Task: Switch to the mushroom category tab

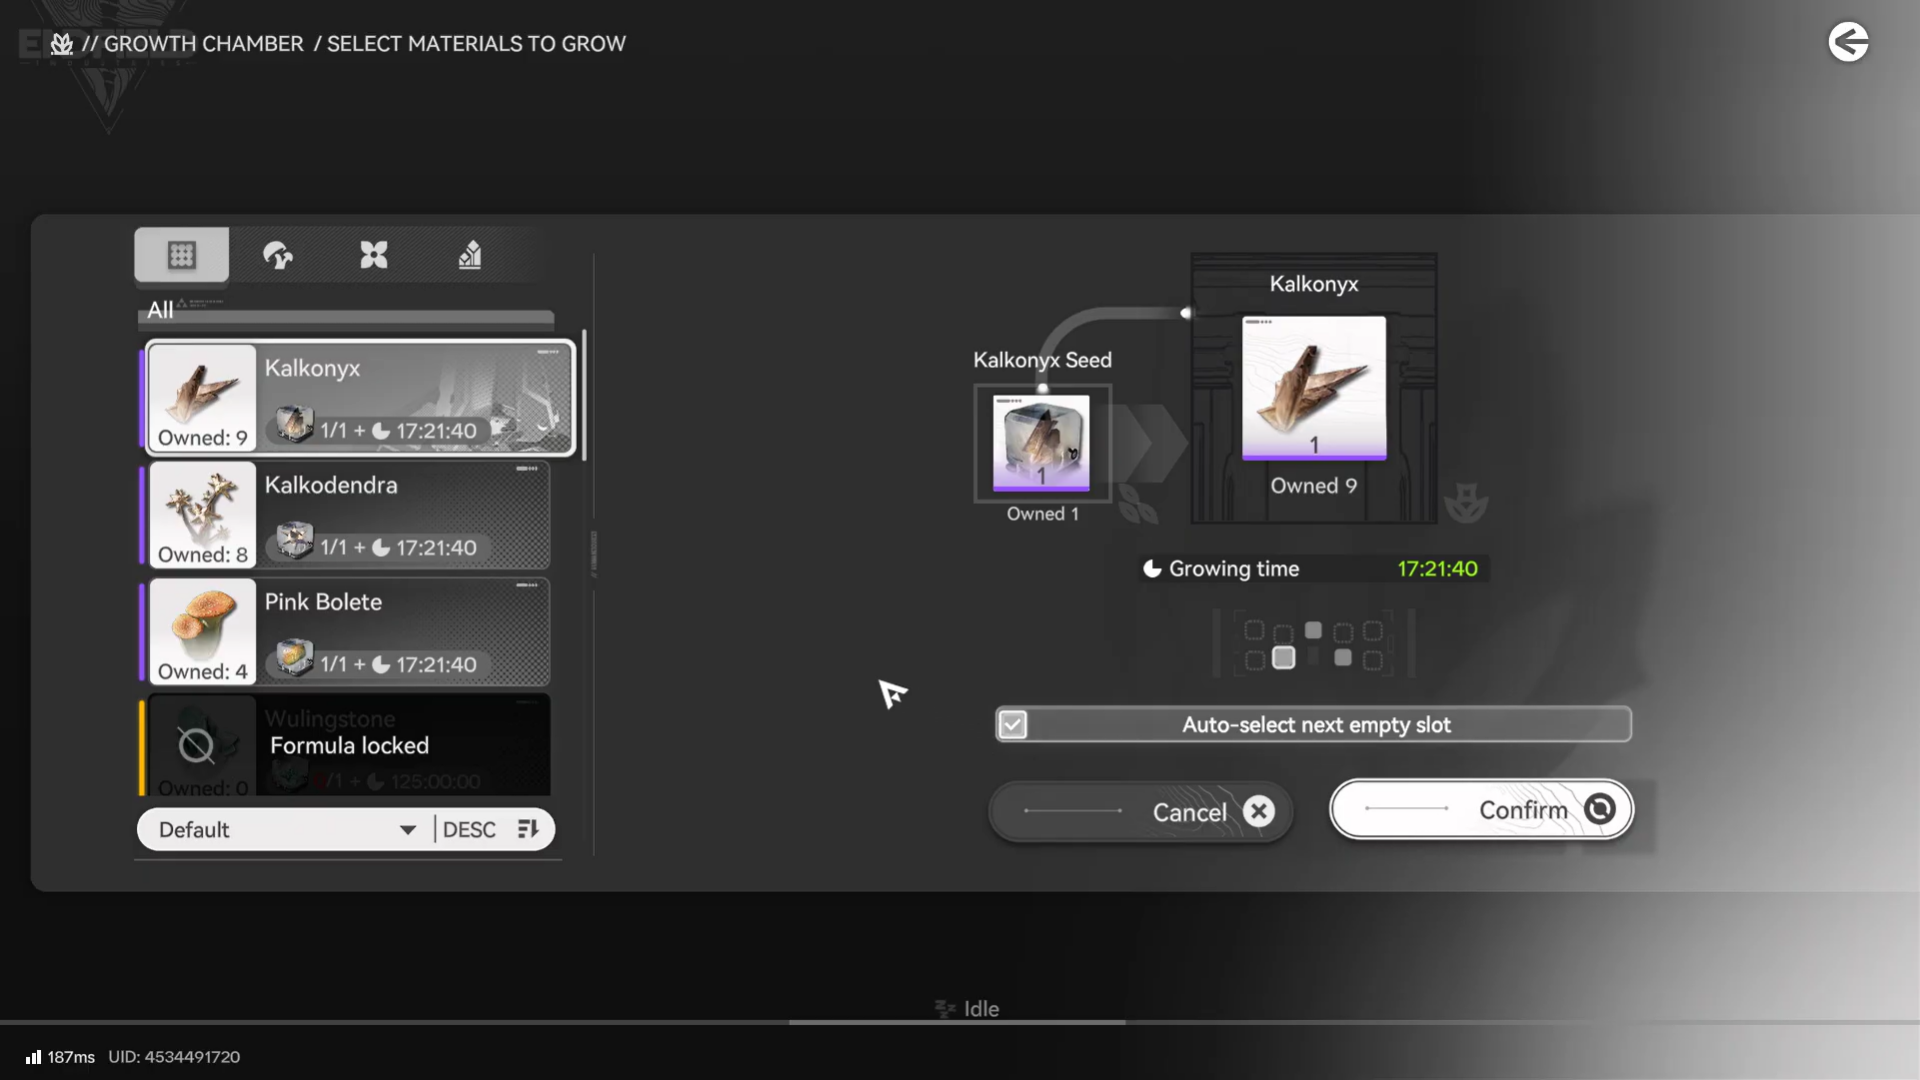Action: pos(277,255)
